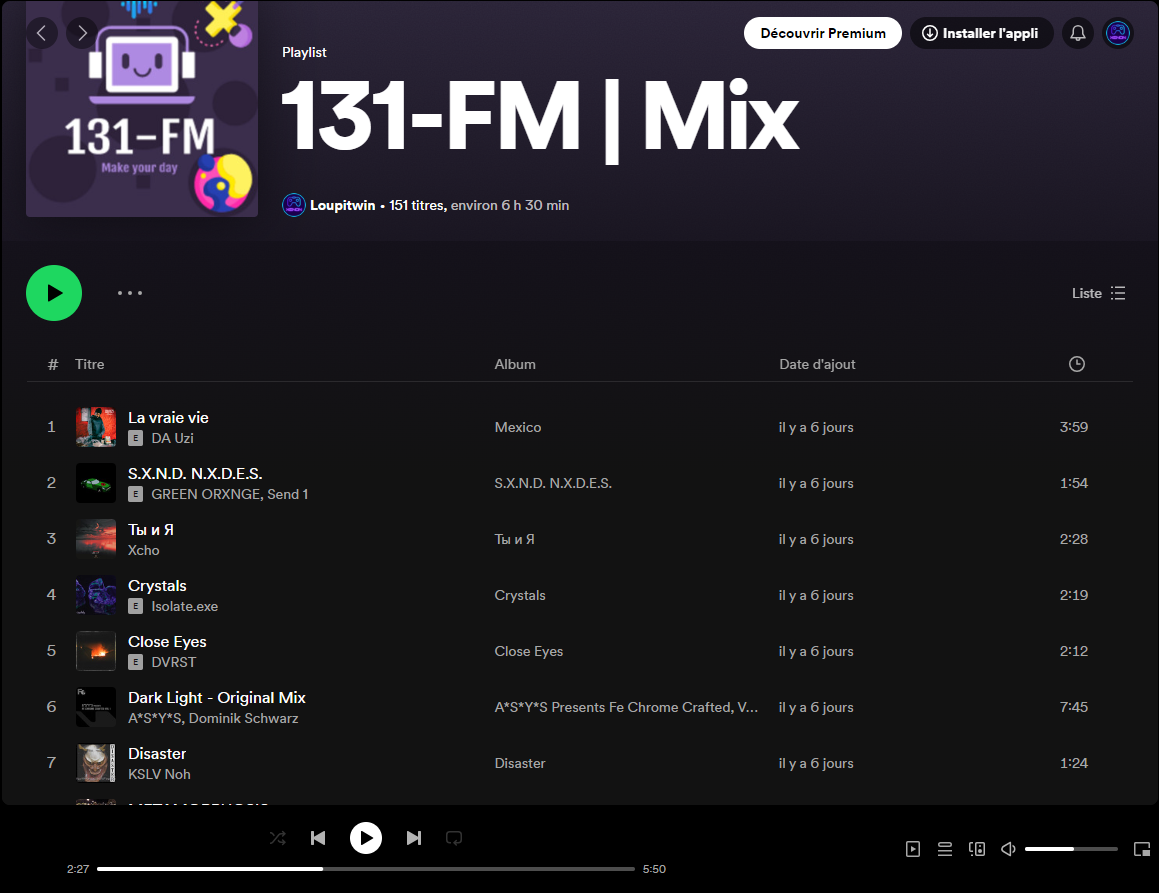Screen dimensions: 1159x893
Task: Click the Dark Light cover thumbnail
Action: pos(96,708)
